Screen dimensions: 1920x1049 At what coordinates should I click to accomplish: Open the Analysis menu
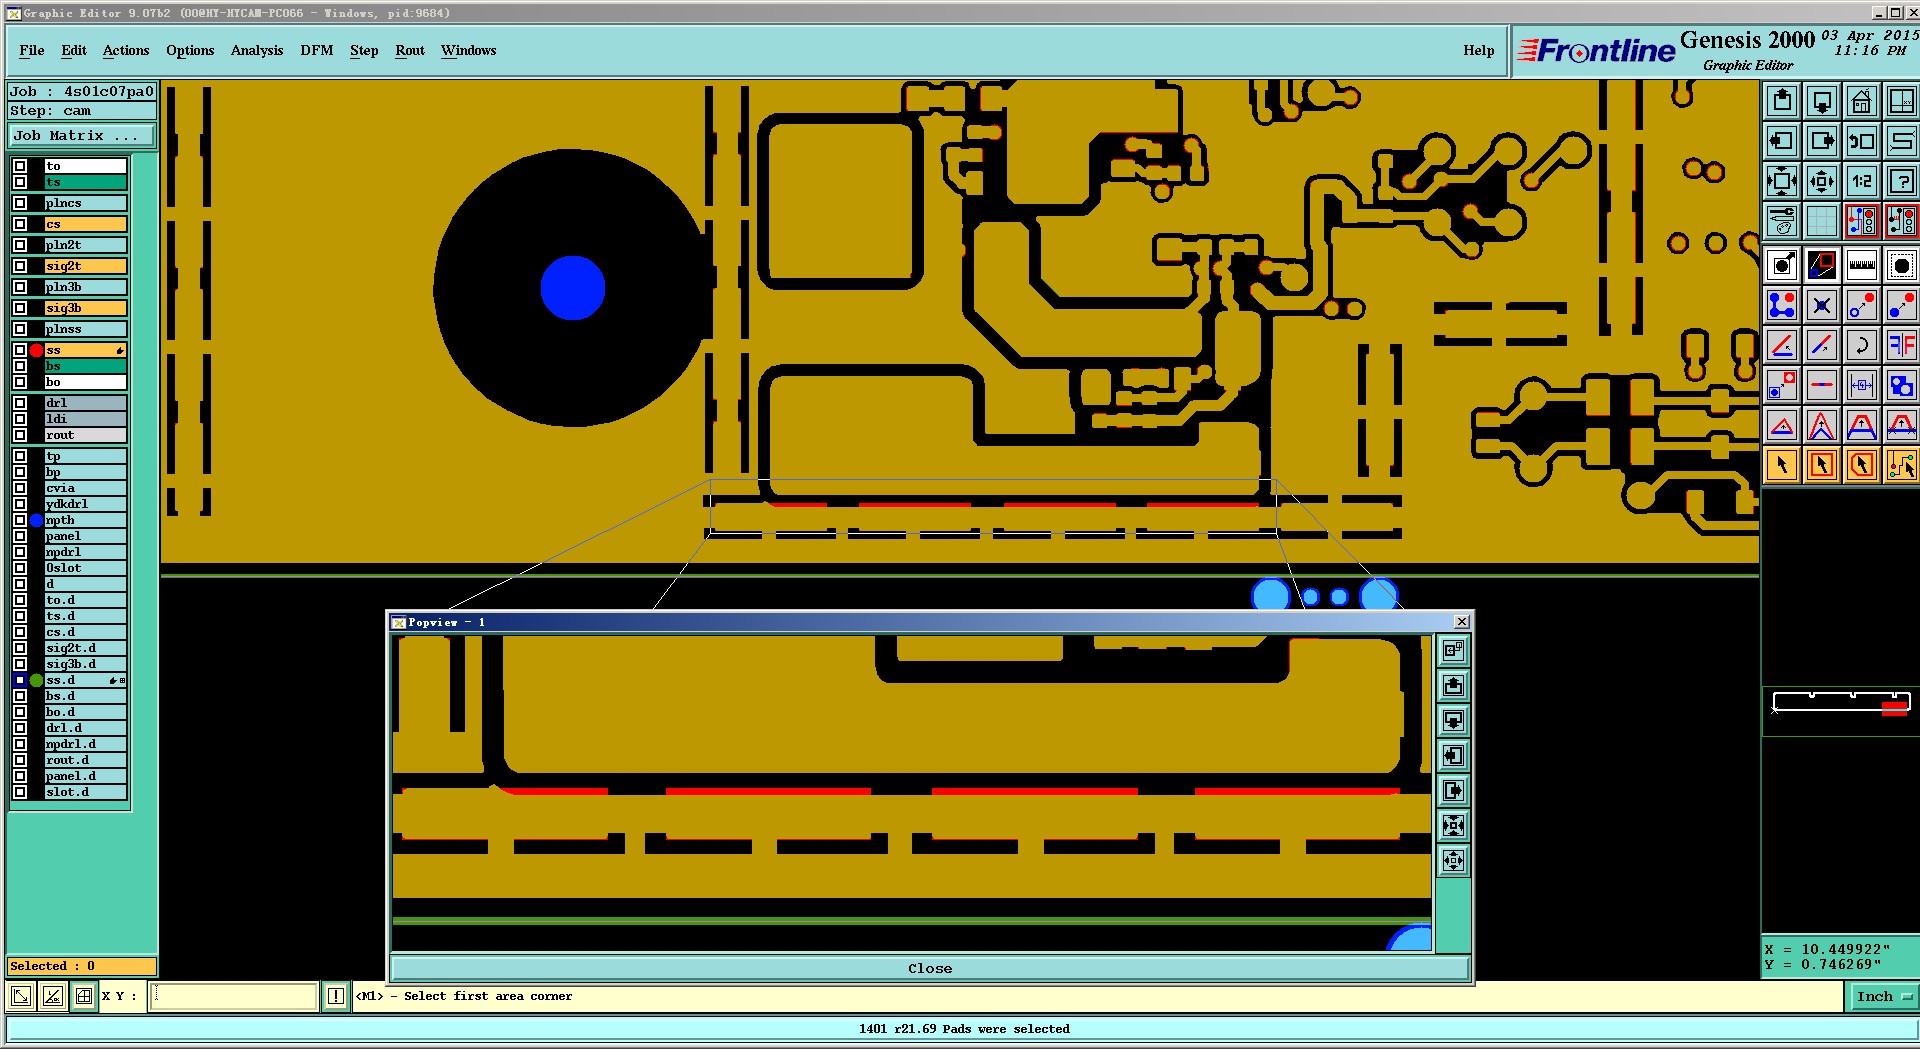click(257, 51)
